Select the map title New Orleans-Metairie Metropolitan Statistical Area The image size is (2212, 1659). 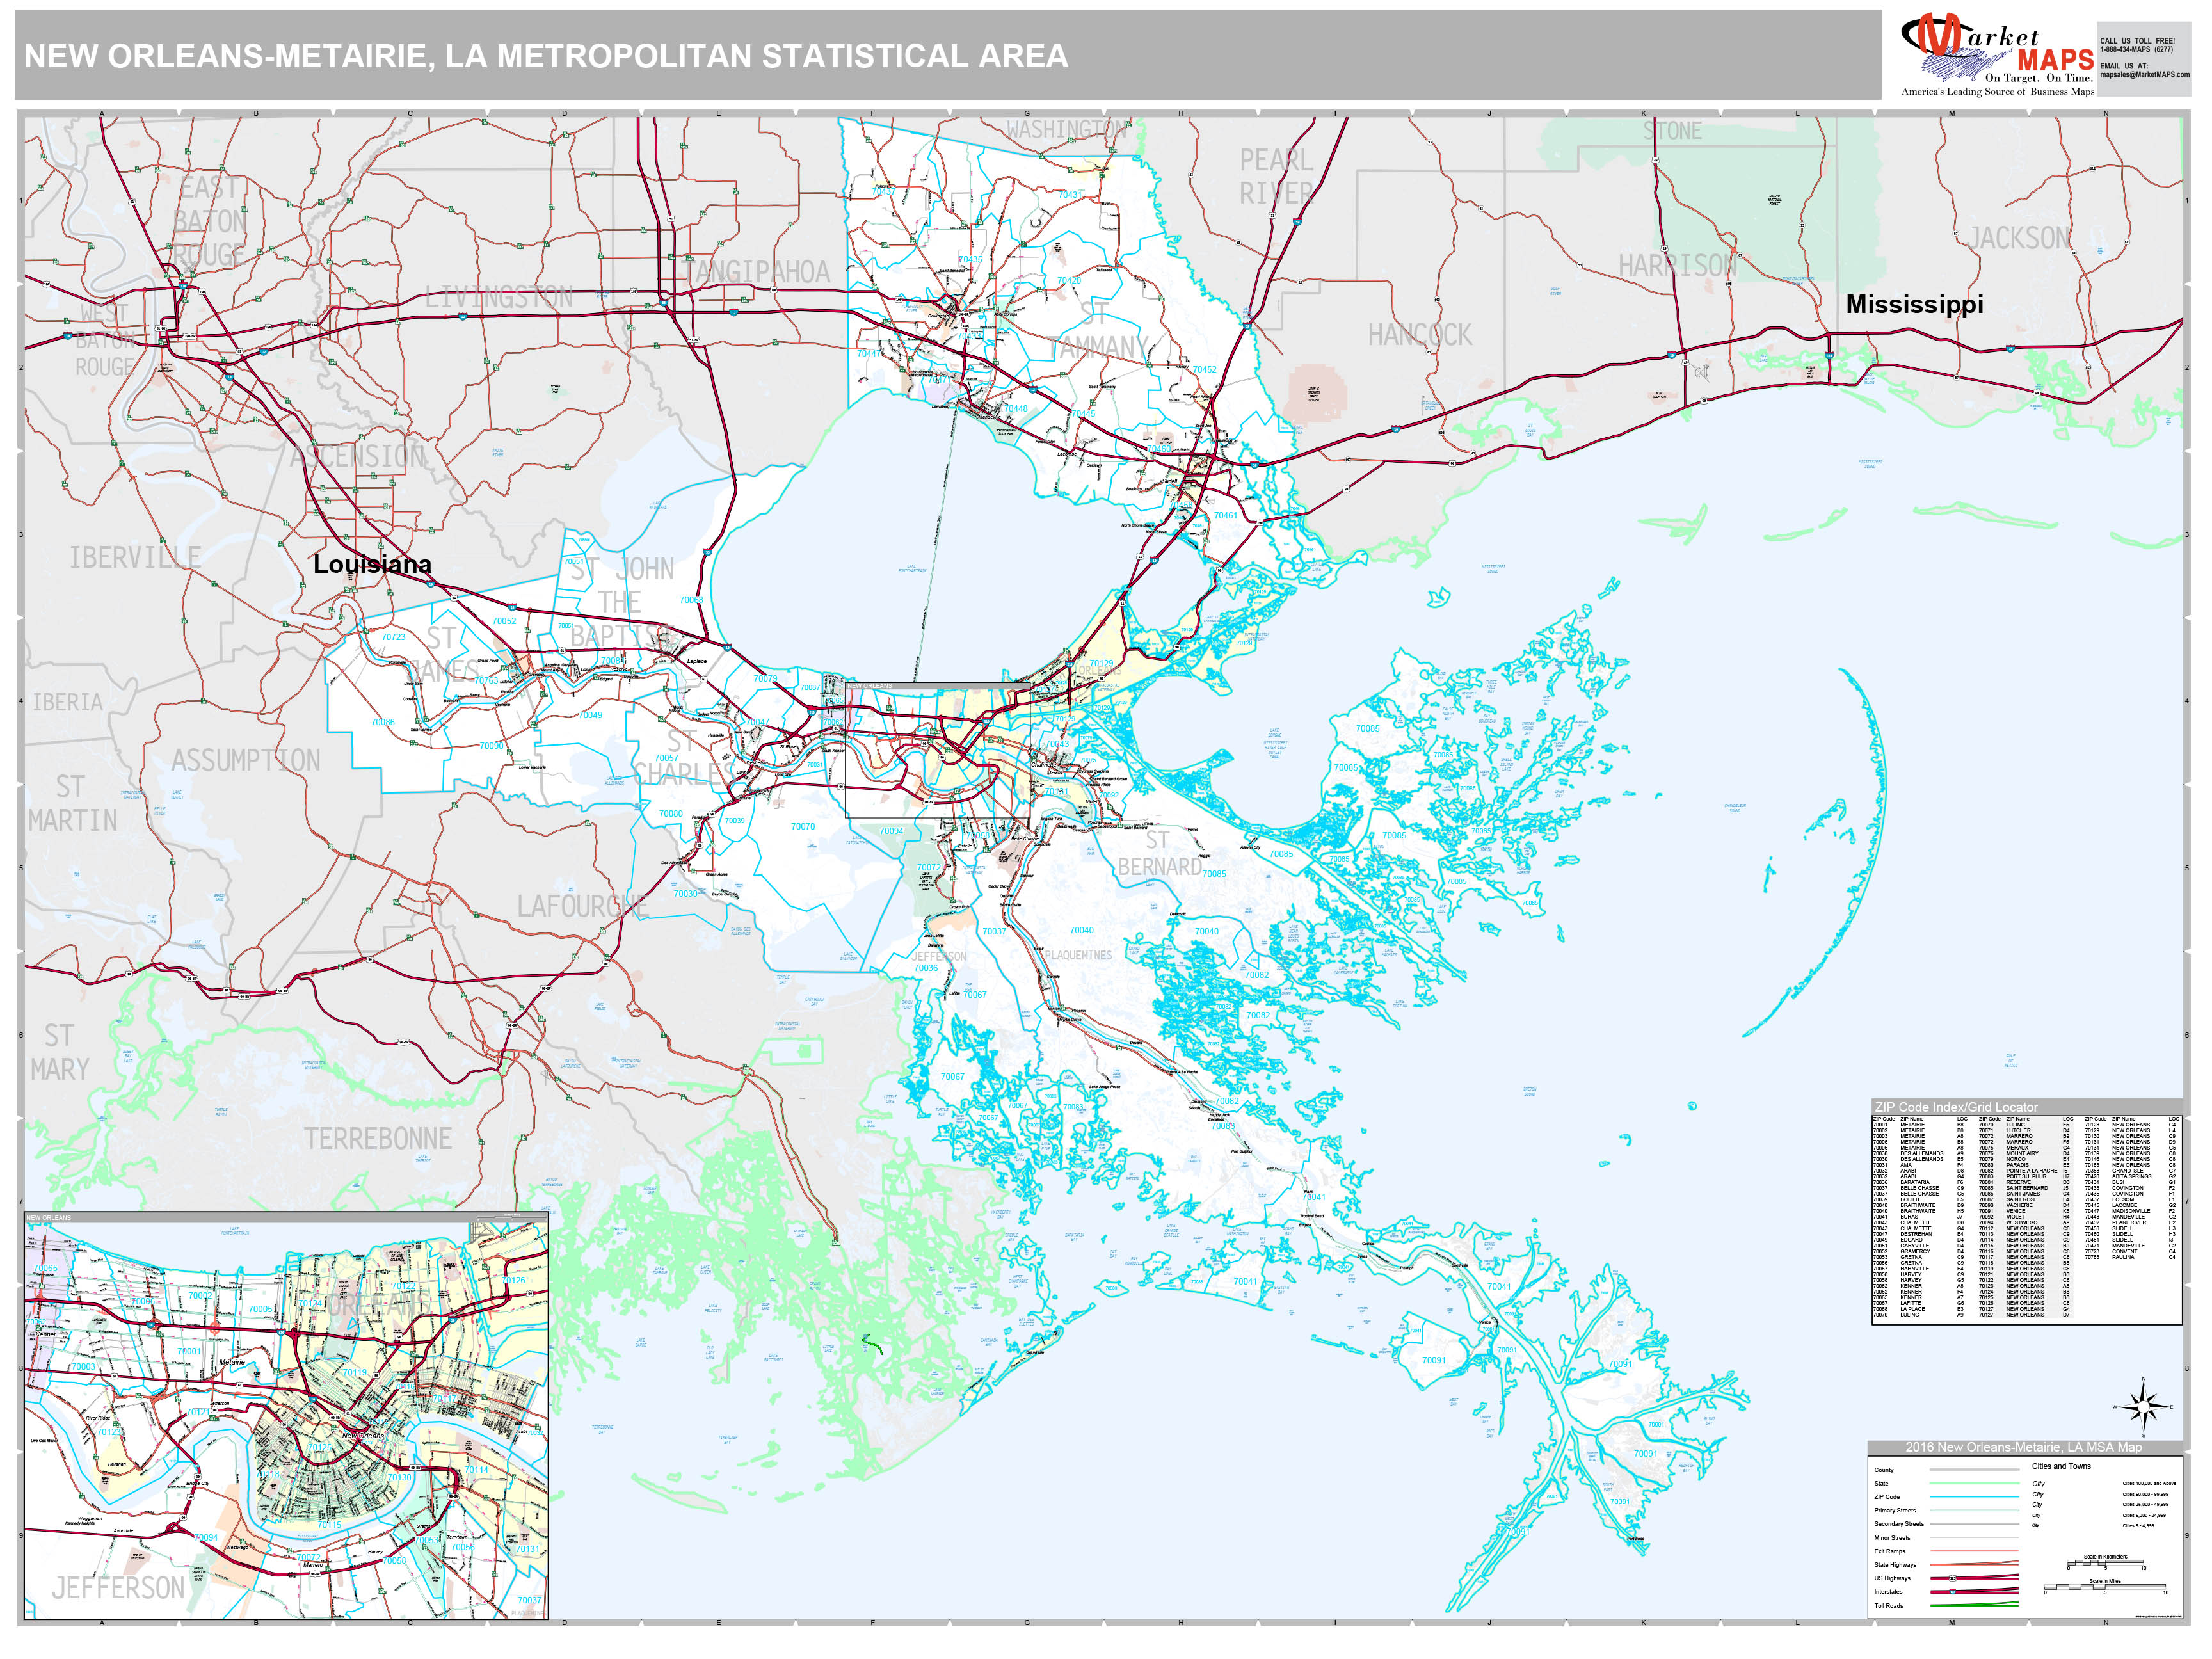pos(546,56)
